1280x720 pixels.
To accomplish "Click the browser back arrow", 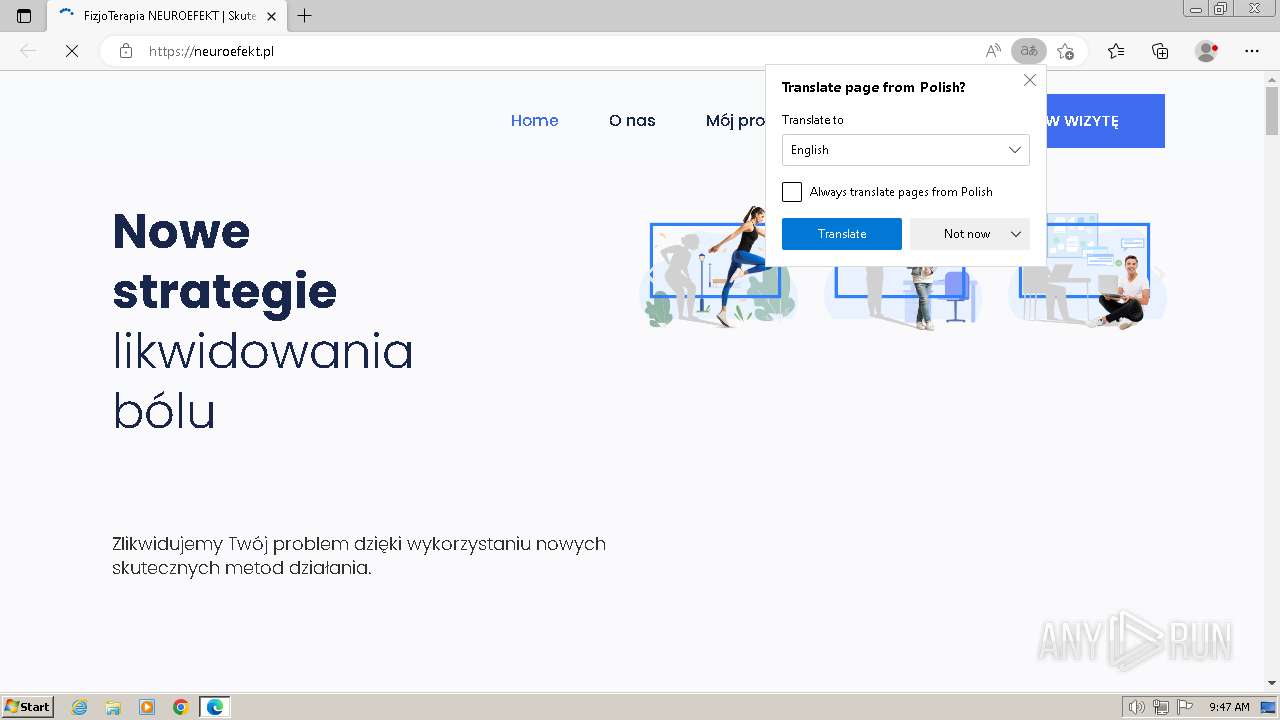I will (x=29, y=51).
